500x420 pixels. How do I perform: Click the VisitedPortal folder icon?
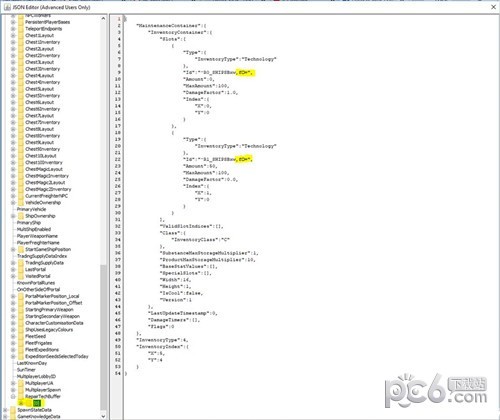tap(21, 276)
